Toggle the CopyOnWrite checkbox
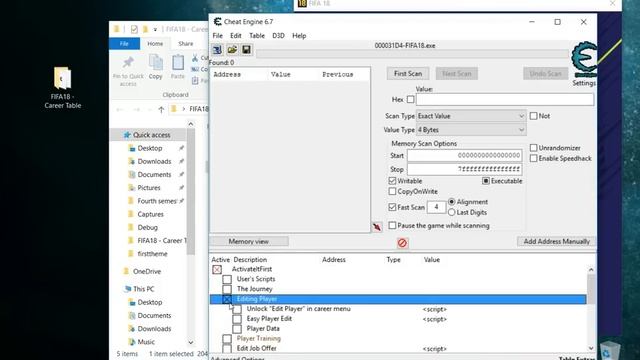 point(392,191)
